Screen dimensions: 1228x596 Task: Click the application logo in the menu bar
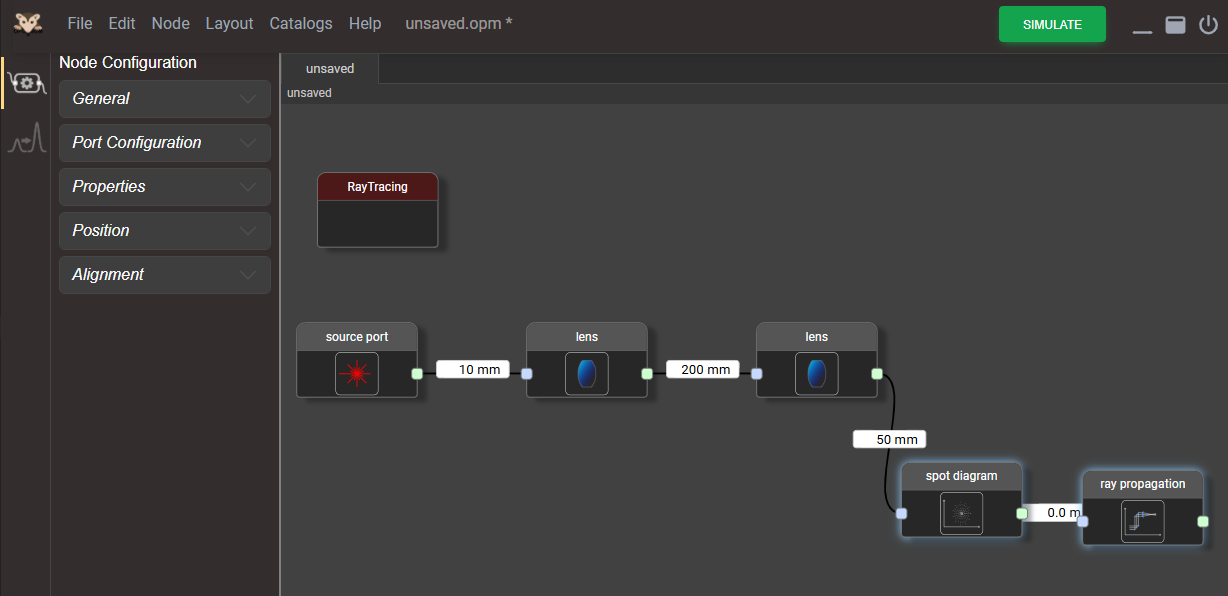click(28, 24)
